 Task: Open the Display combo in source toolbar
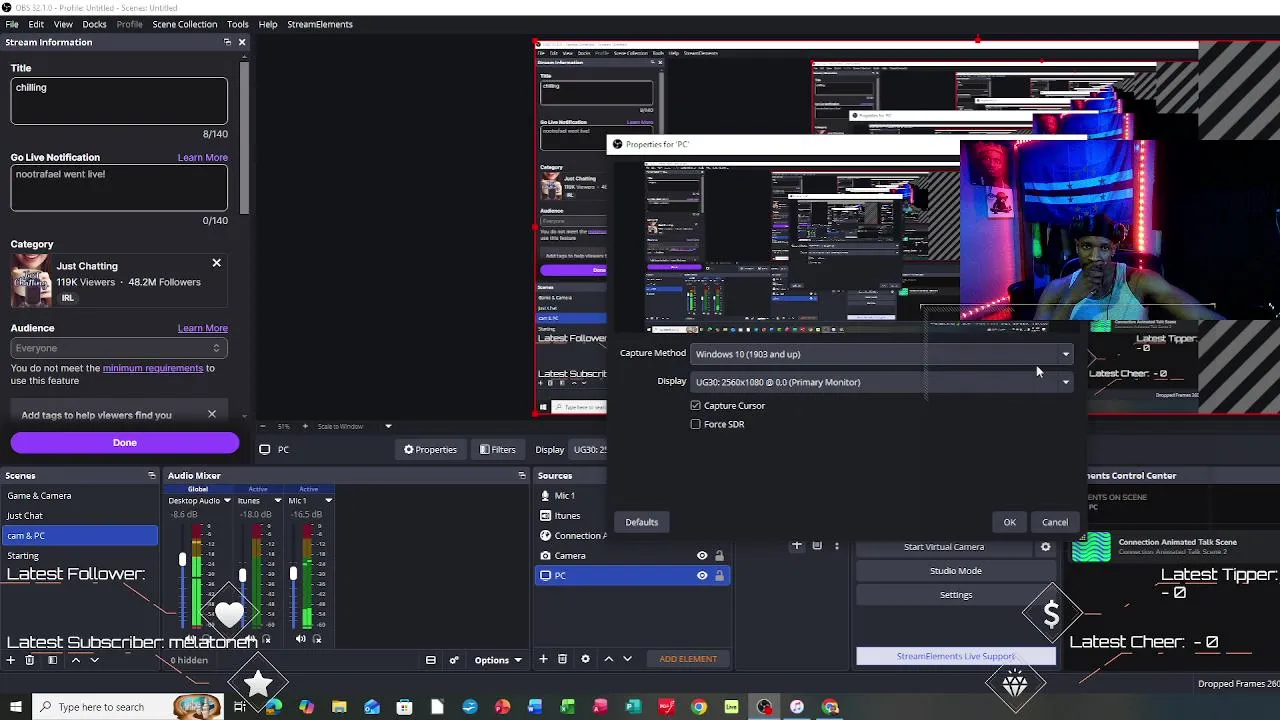pos(589,450)
